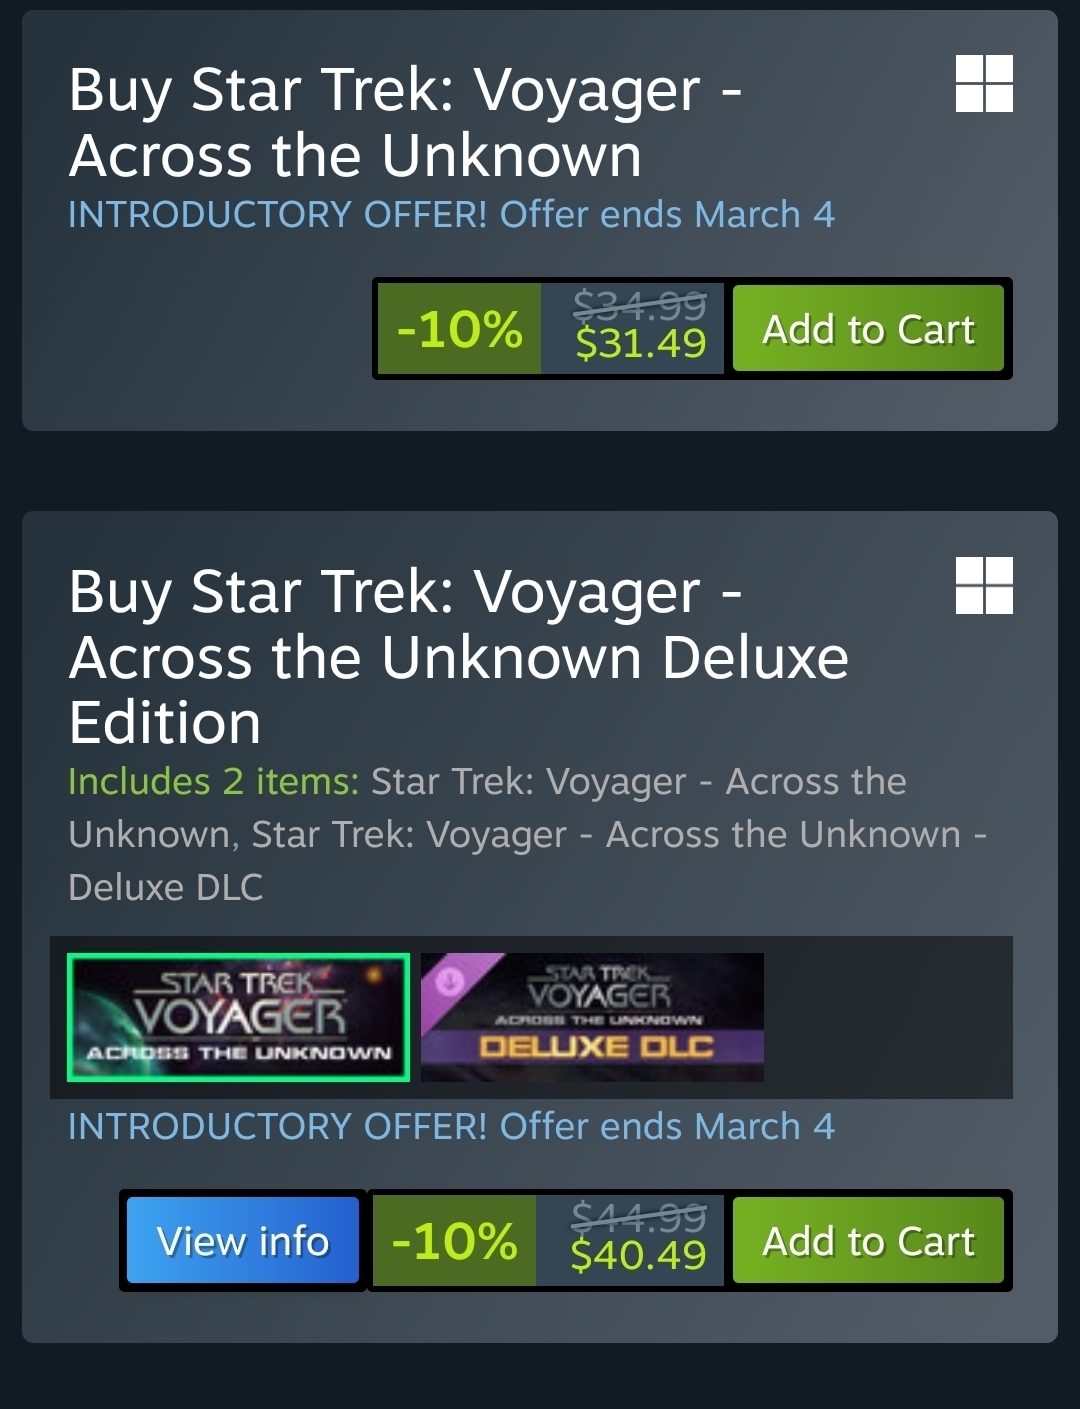
Task: Click the $31.49 discounted price
Action: coord(641,344)
